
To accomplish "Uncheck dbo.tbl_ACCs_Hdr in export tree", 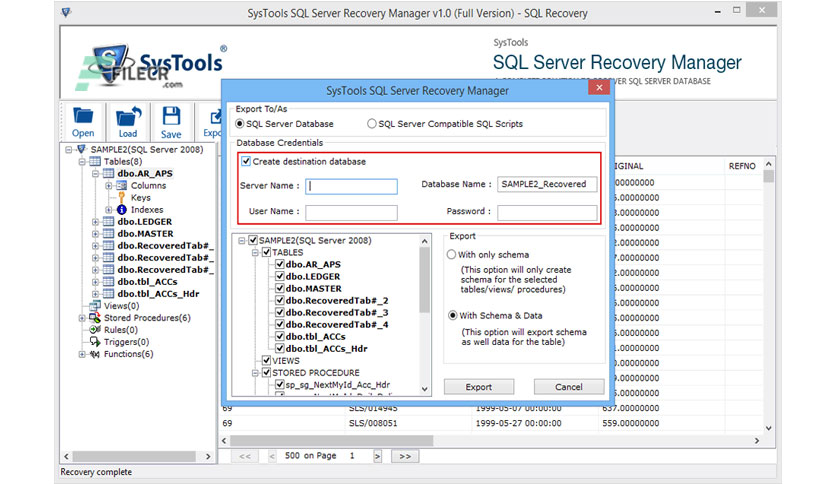I will click(279, 349).
